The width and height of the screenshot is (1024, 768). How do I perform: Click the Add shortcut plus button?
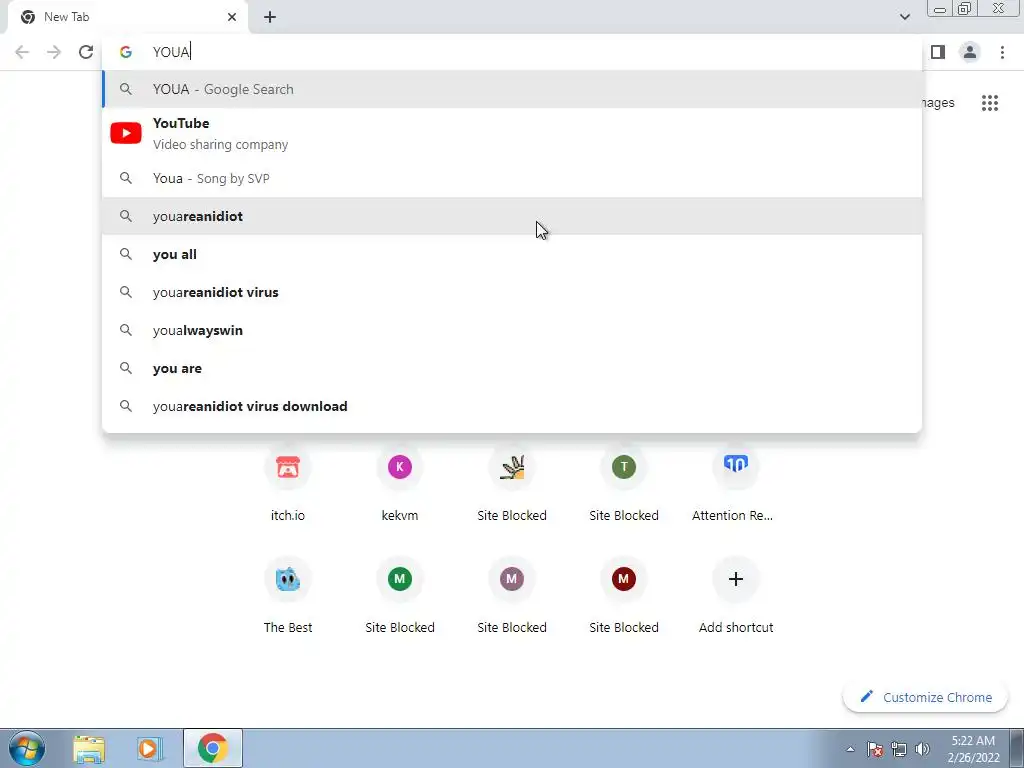(x=735, y=579)
